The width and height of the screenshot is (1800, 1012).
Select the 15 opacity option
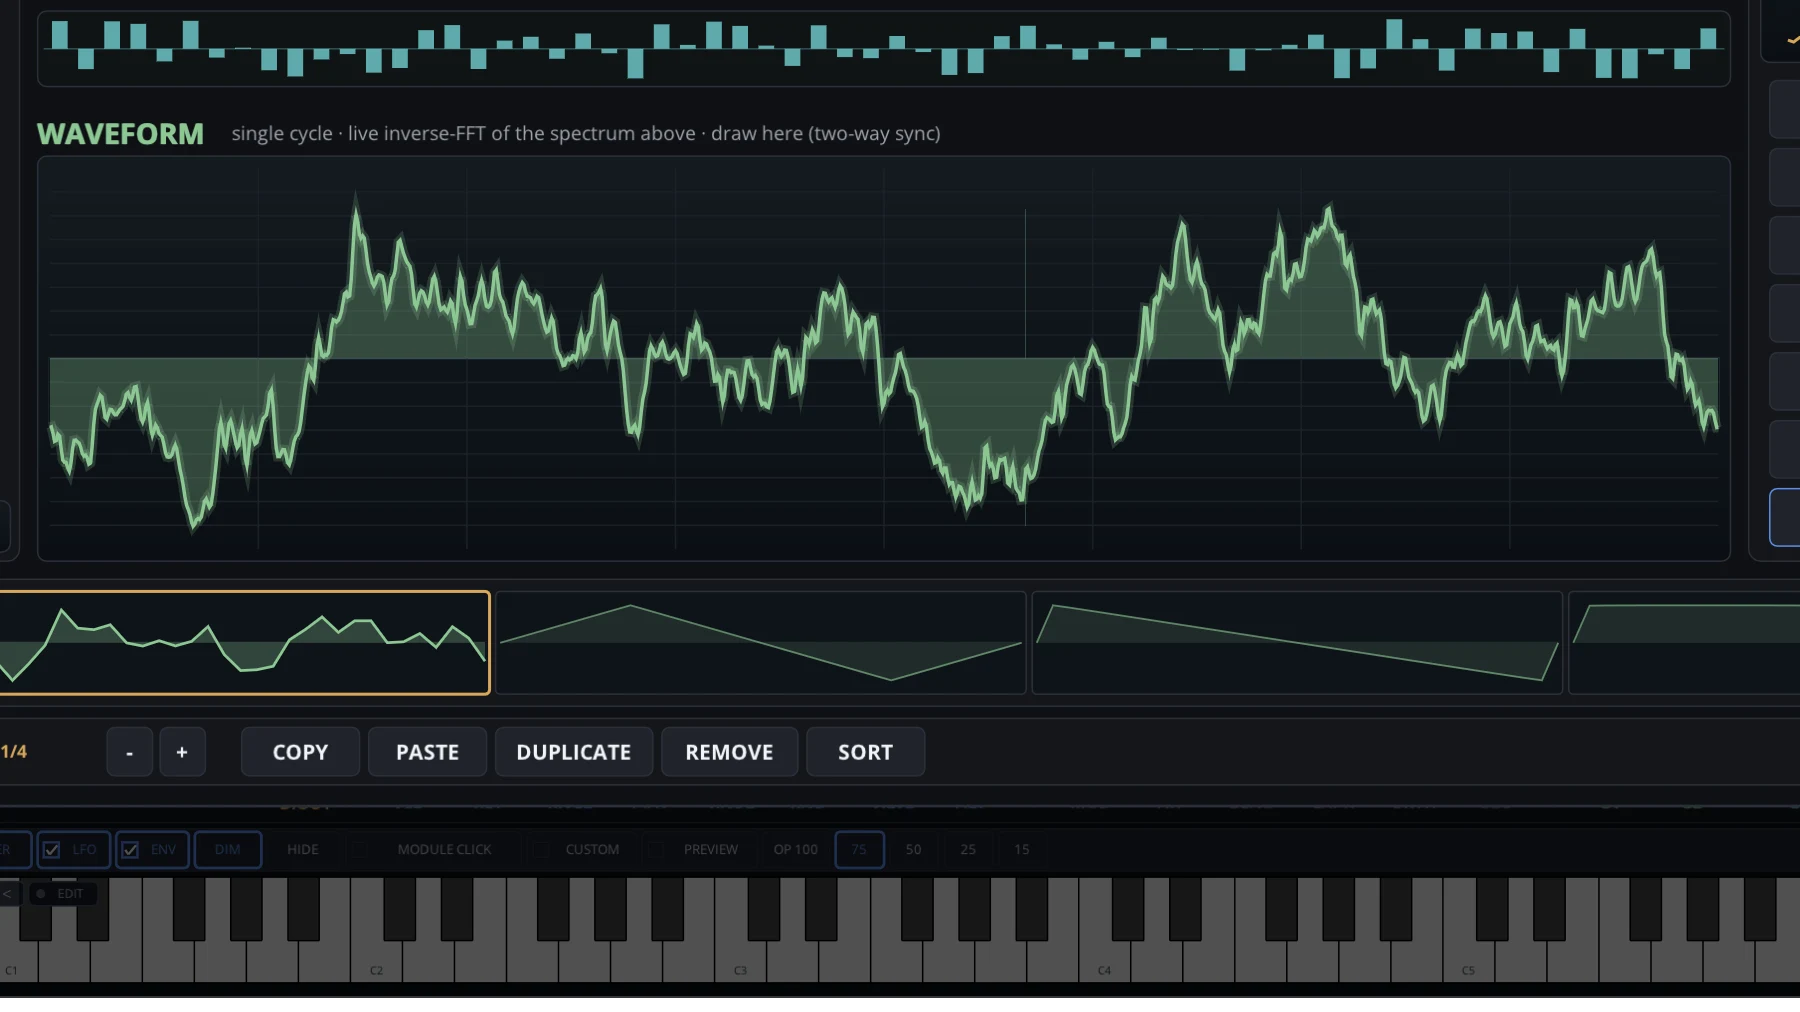[1022, 850]
